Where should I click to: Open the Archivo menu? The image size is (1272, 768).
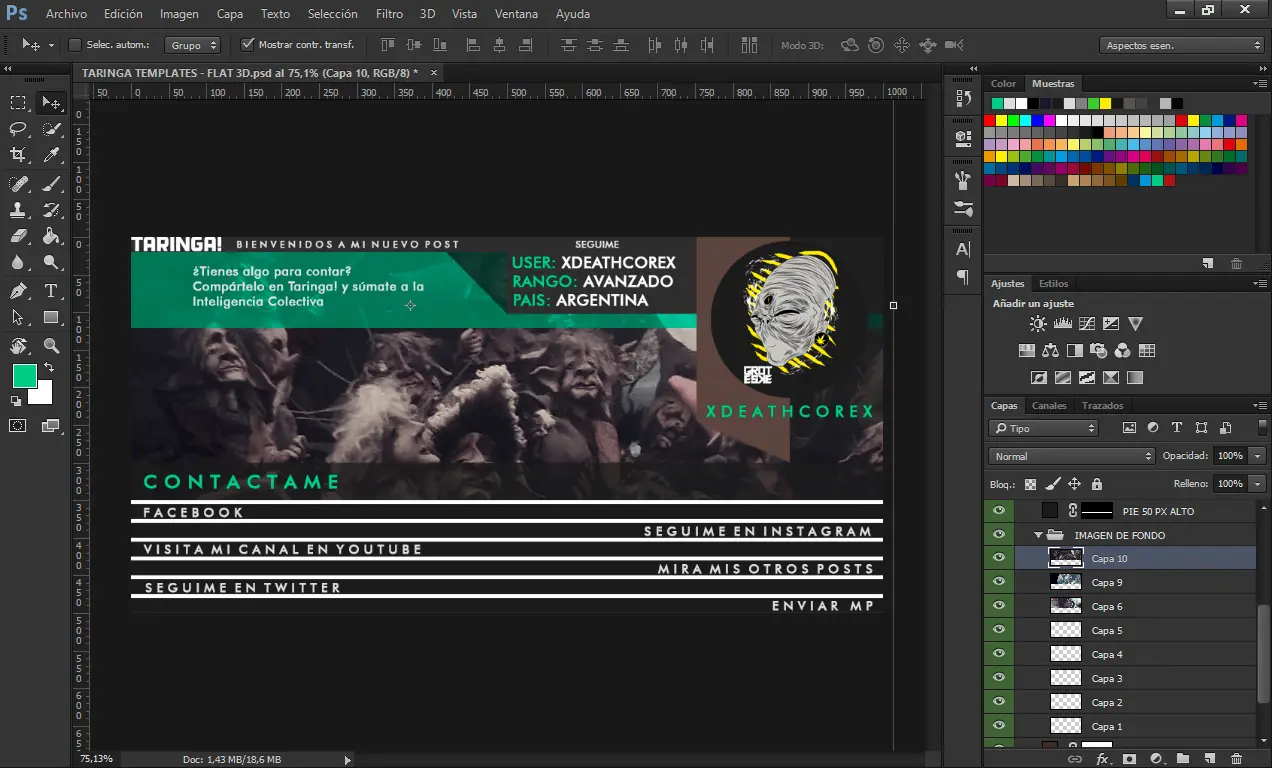tap(66, 14)
